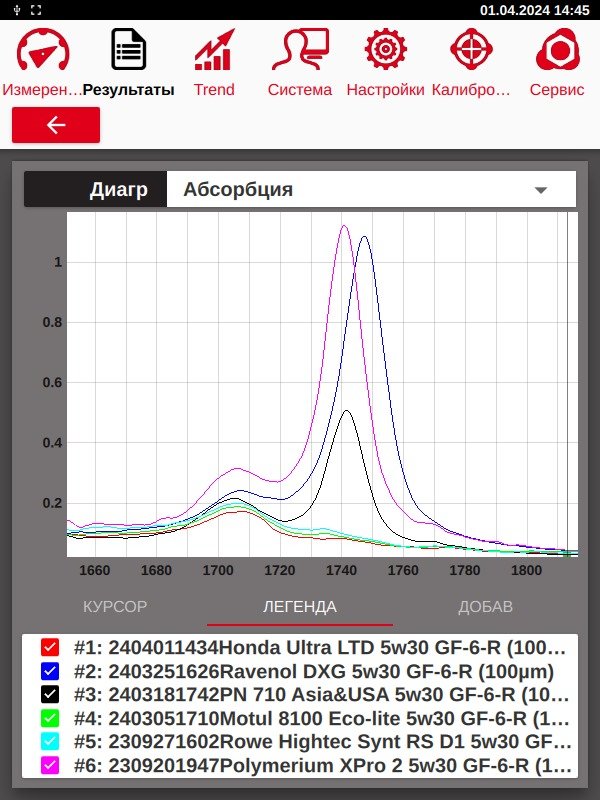Click the dropdown arrow next to Абсорбция
600x800 pixels.
point(541,190)
